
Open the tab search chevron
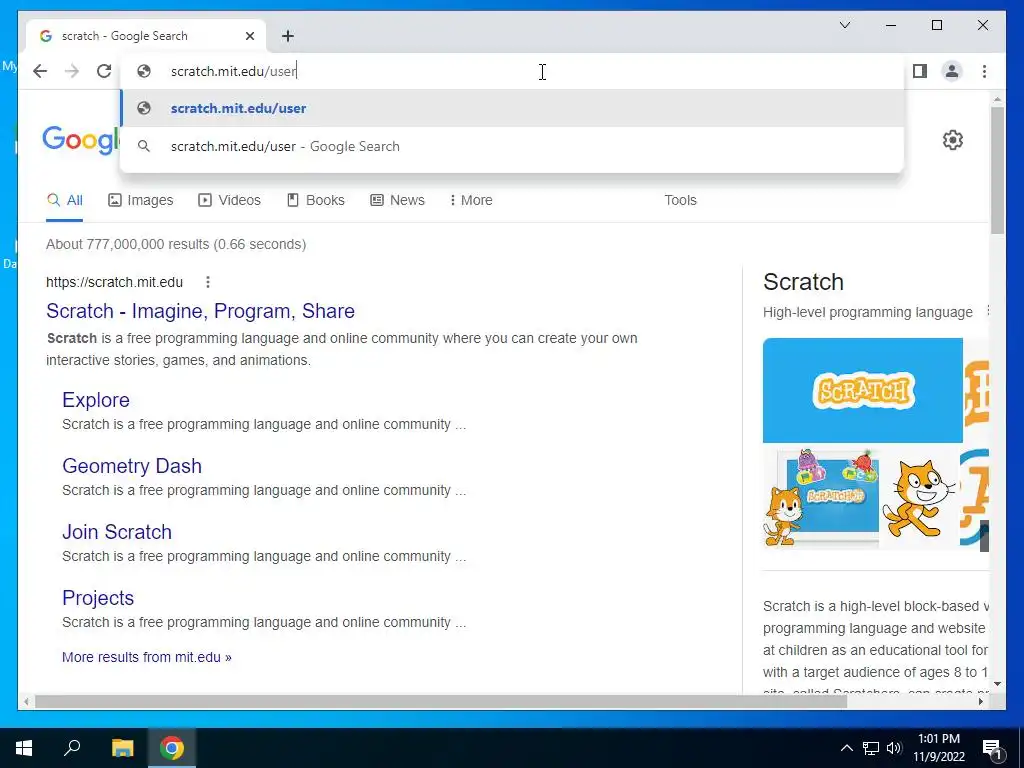coord(844,25)
